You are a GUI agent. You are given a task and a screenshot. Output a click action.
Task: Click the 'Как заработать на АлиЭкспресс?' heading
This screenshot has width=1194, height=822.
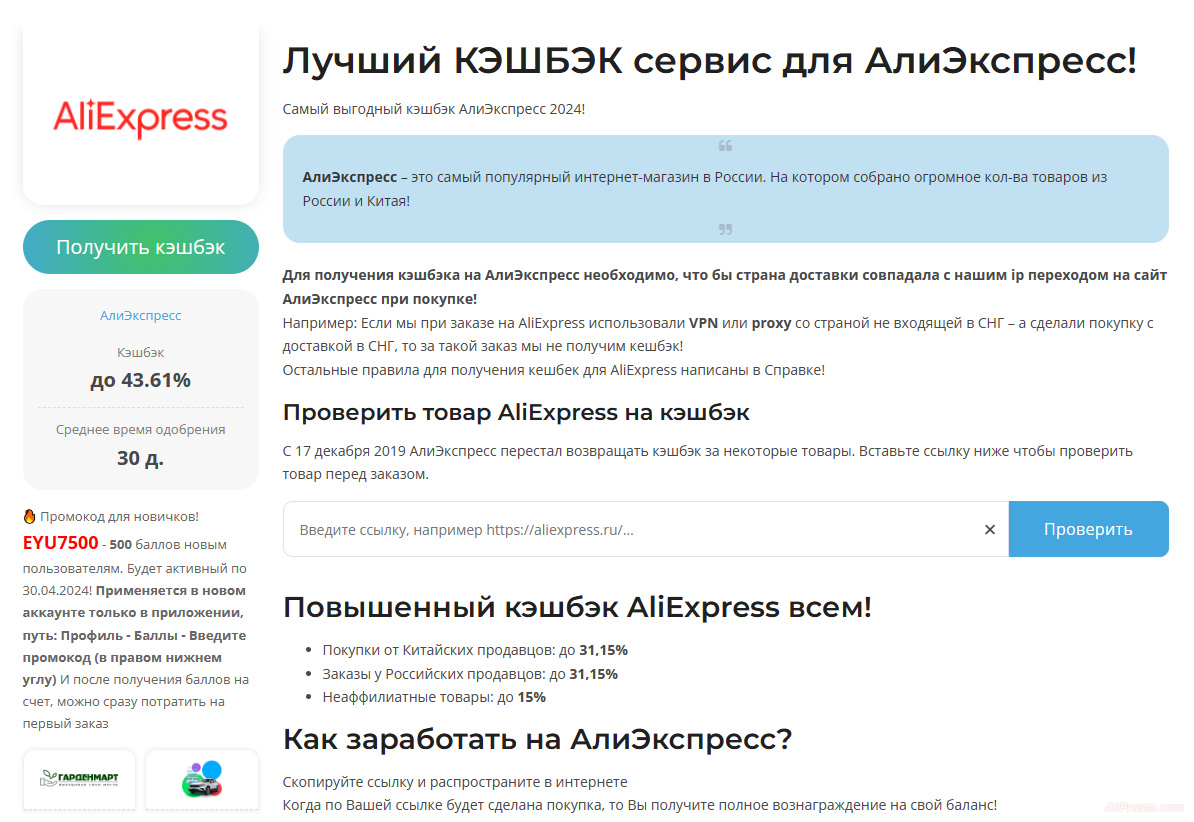pyautogui.click(x=537, y=739)
